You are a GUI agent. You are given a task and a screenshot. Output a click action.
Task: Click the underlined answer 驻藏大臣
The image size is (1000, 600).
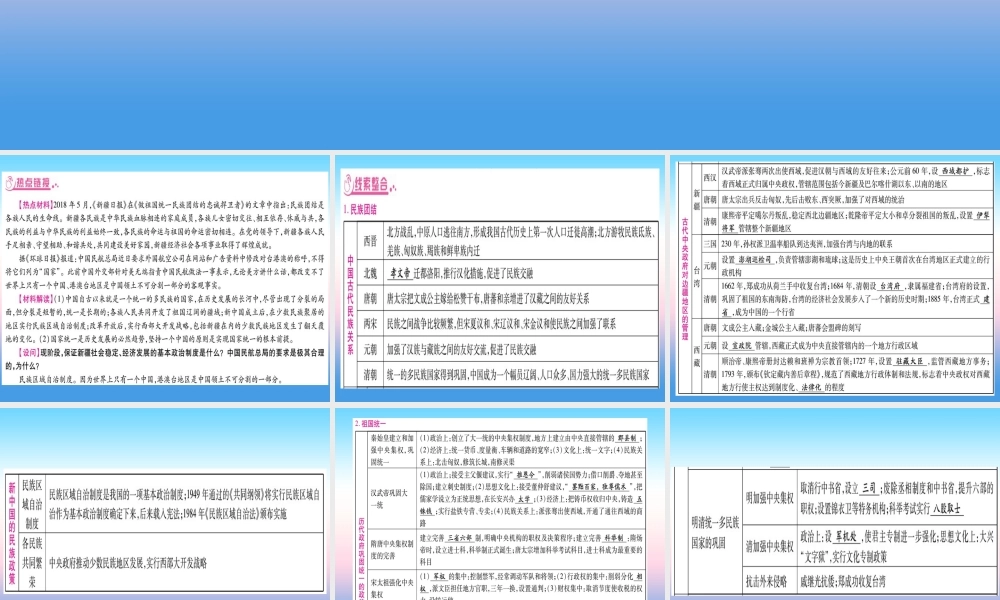coord(909,361)
